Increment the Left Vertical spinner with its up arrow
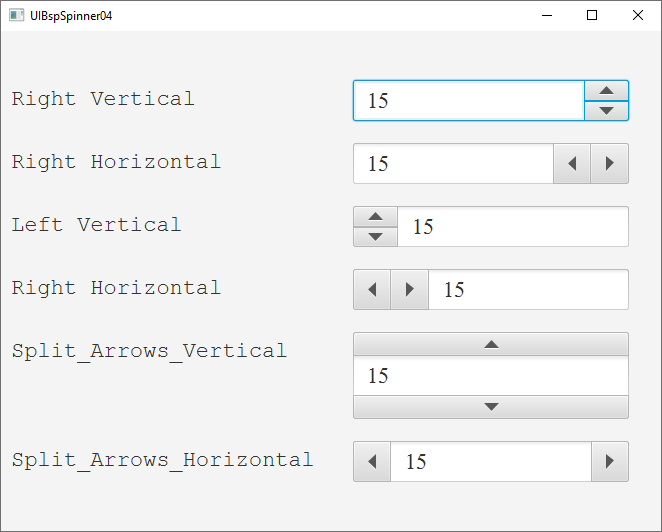The image size is (662, 532). [x=376, y=217]
